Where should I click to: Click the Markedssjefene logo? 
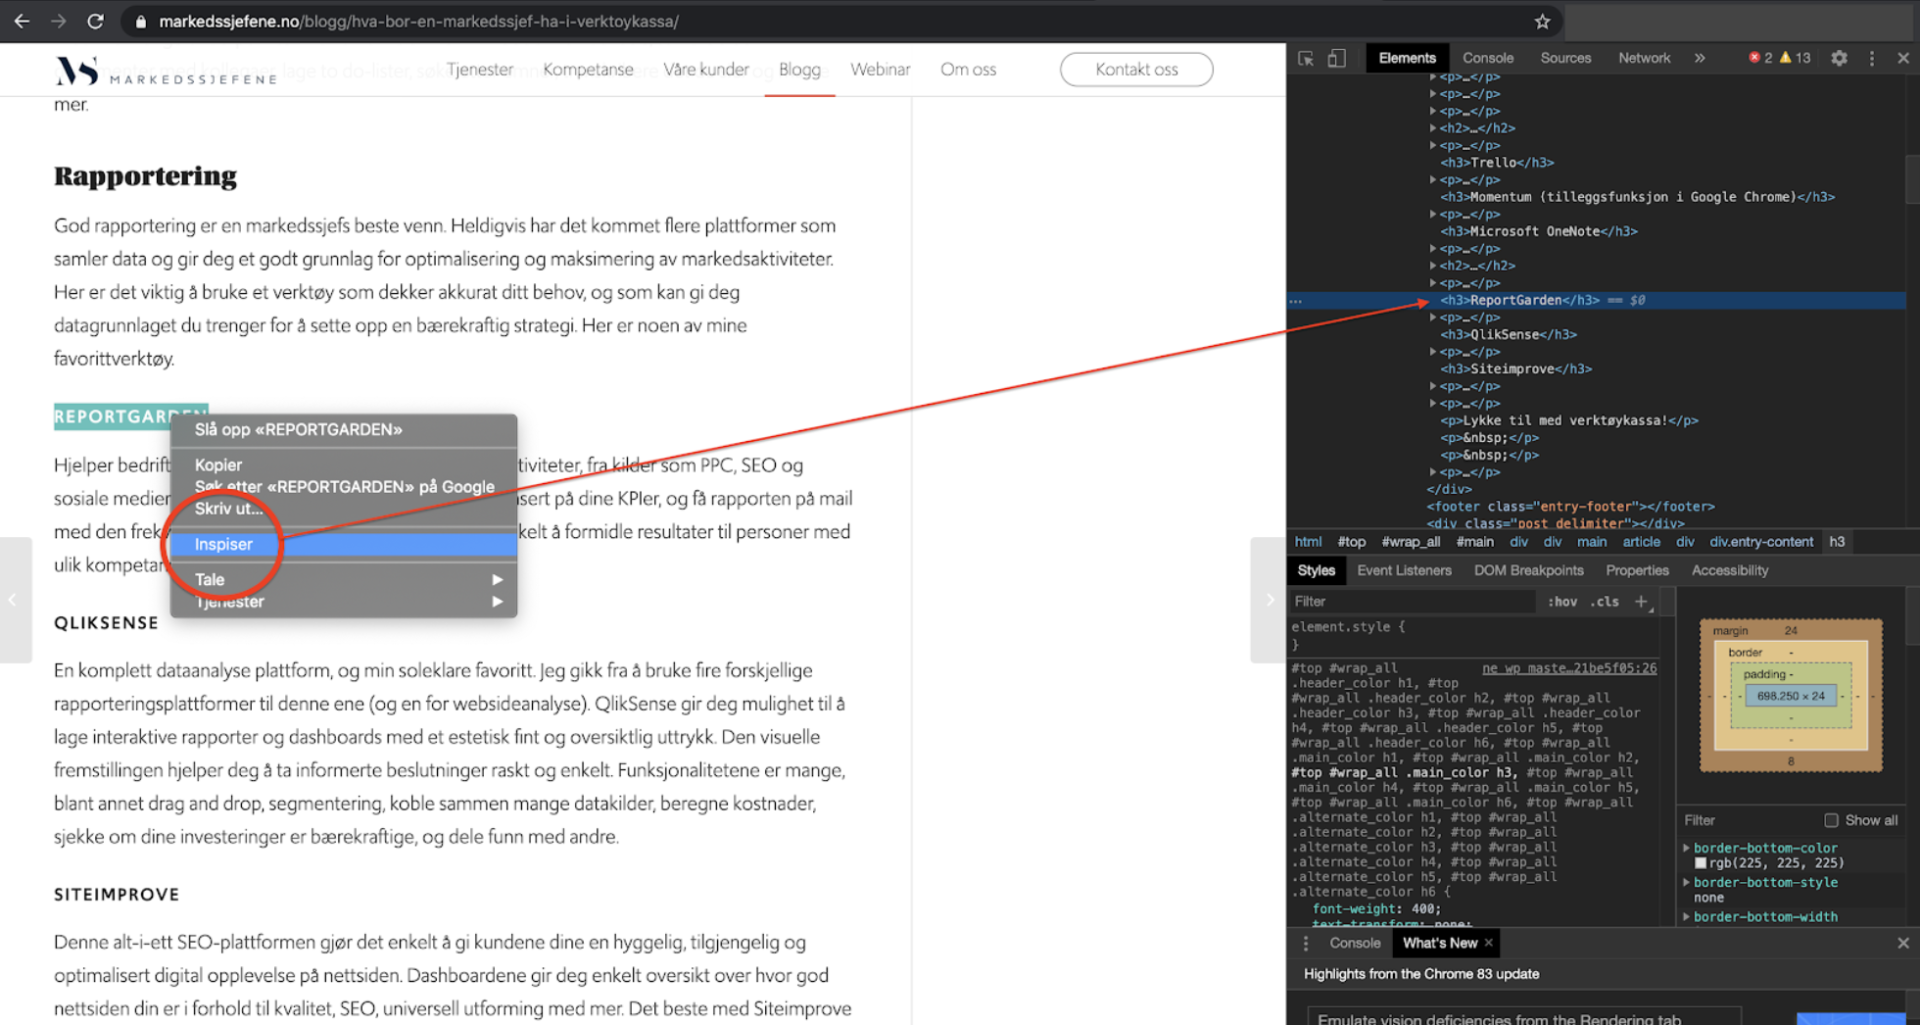(166, 71)
